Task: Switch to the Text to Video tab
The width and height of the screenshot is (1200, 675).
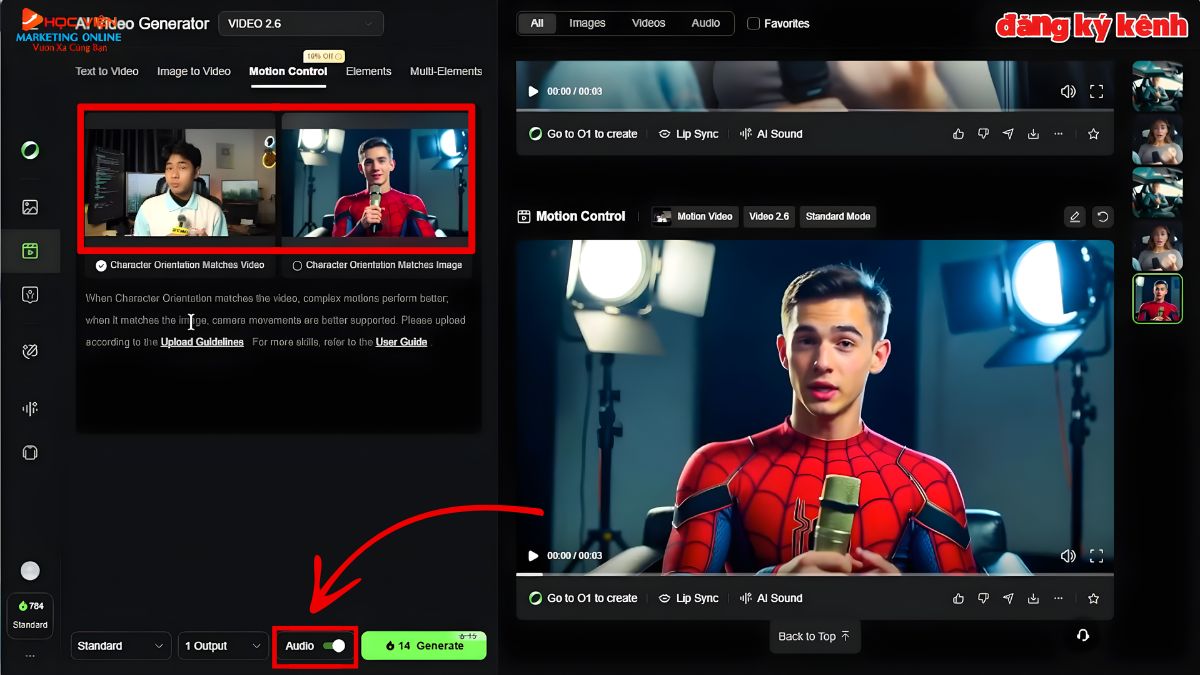Action: pyautogui.click(x=106, y=71)
